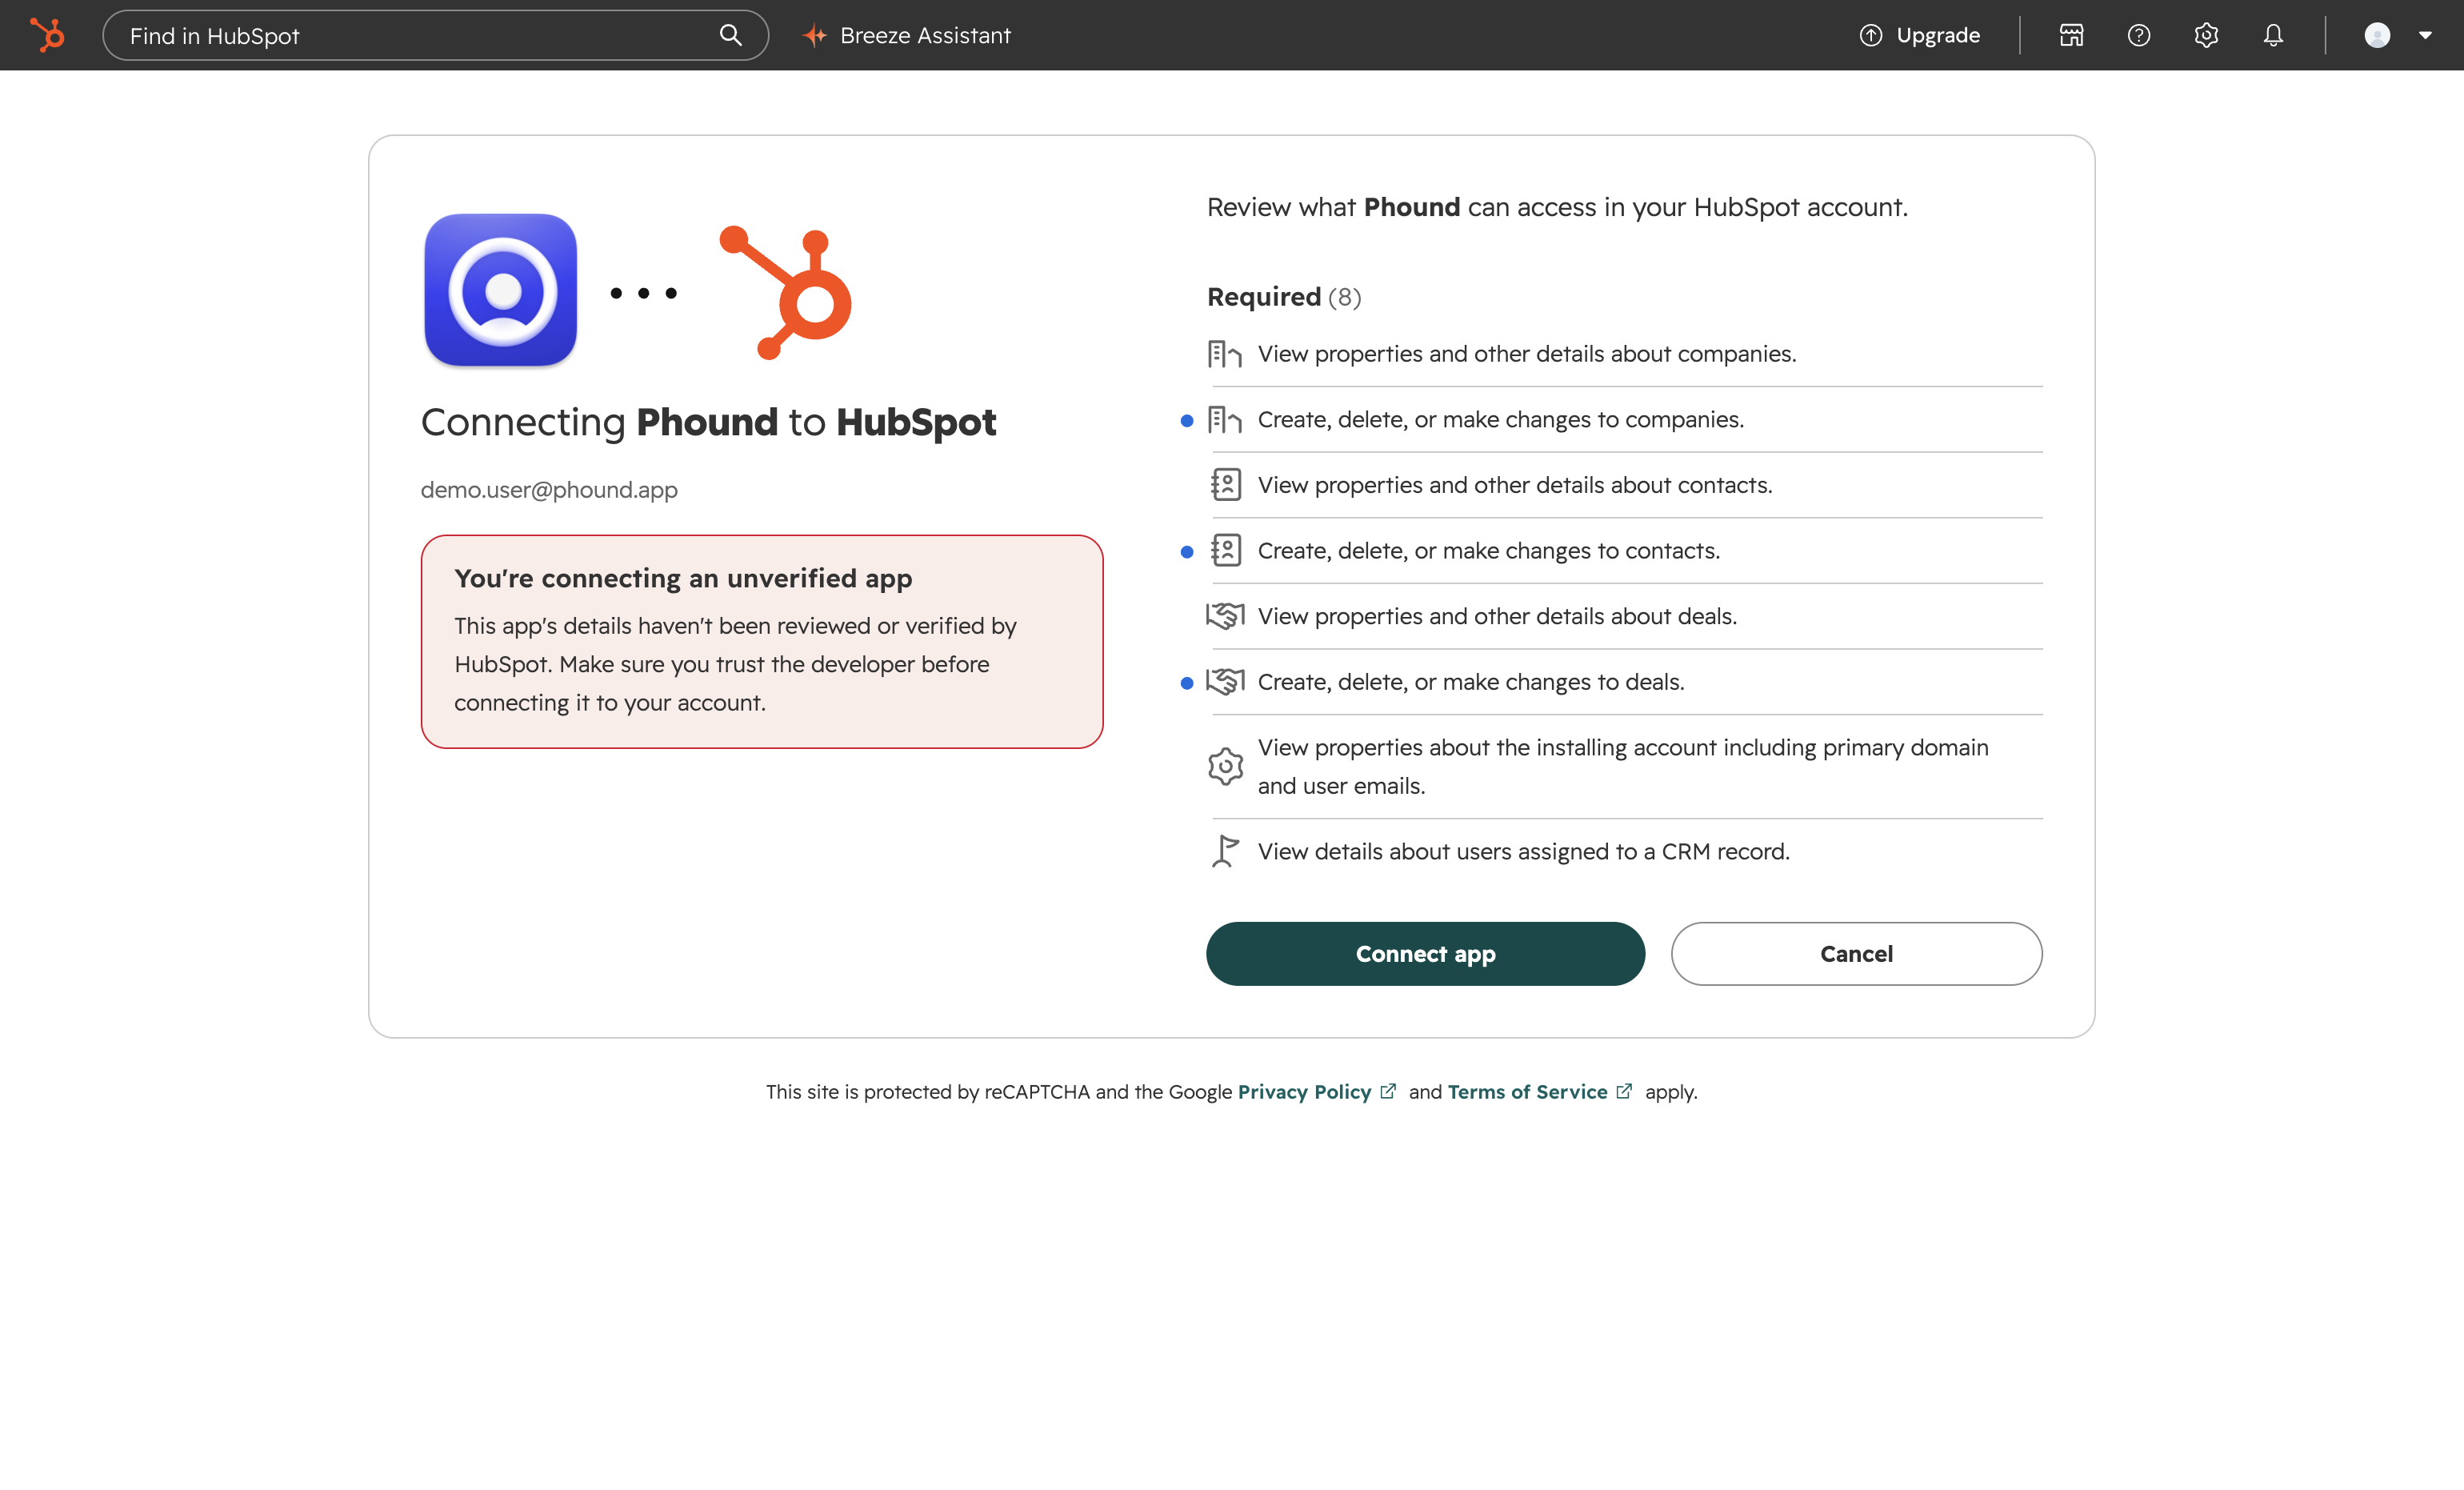Open the Help question mark icon
The width and height of the screenshot is (2464, 1490).
tap(2138, 35)
